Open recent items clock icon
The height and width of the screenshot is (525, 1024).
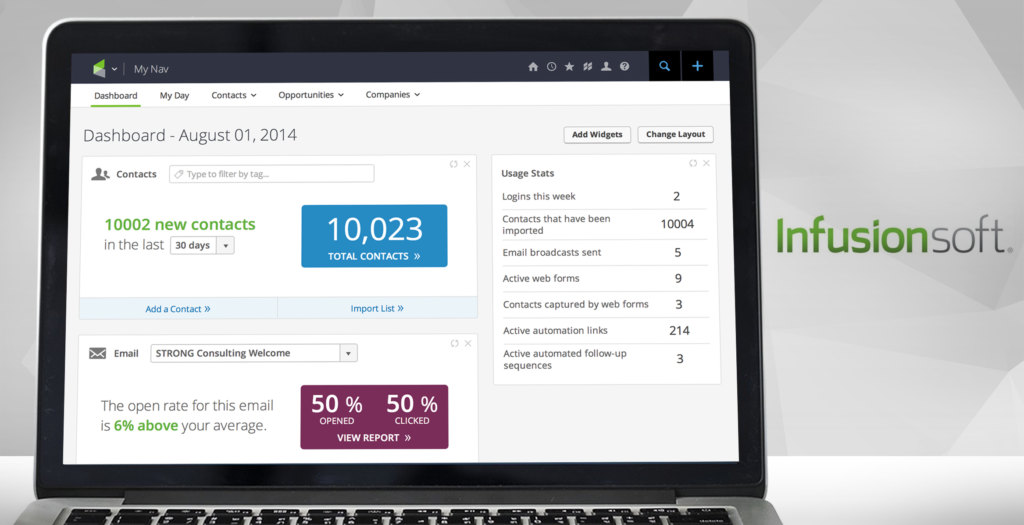tap(551, 67)
